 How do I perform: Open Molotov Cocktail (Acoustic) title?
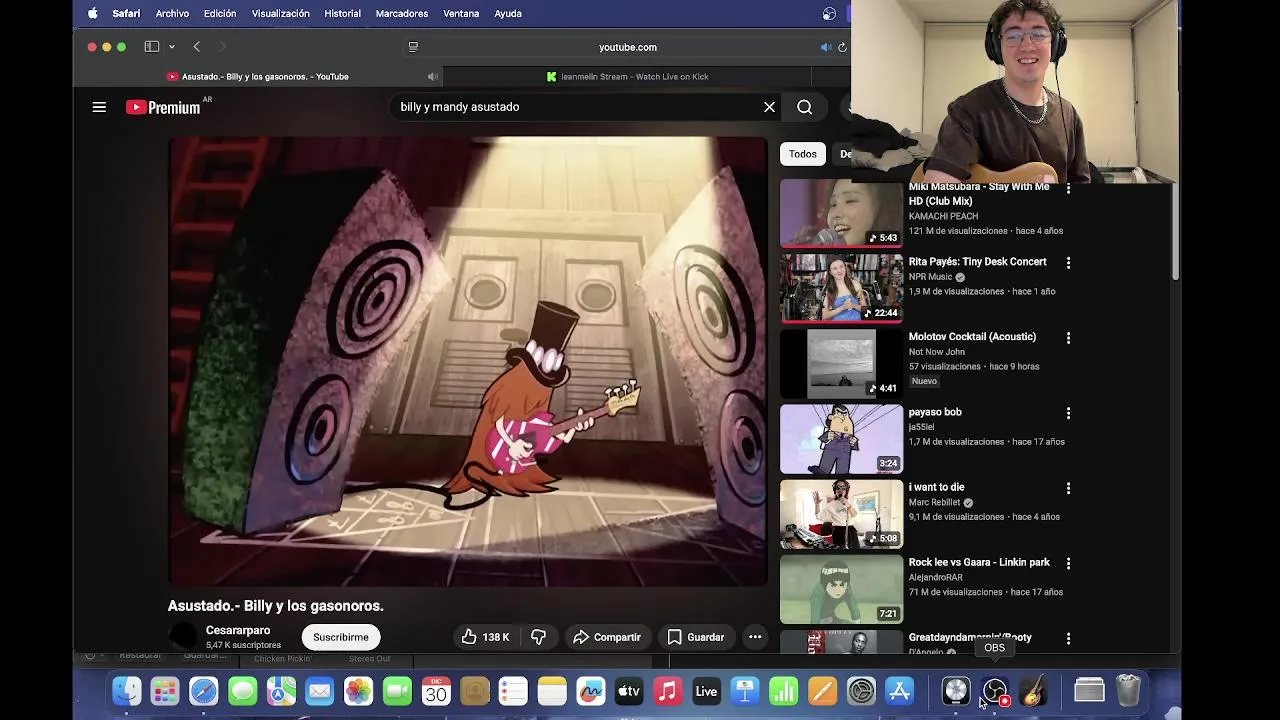click(x=972, y=337)
